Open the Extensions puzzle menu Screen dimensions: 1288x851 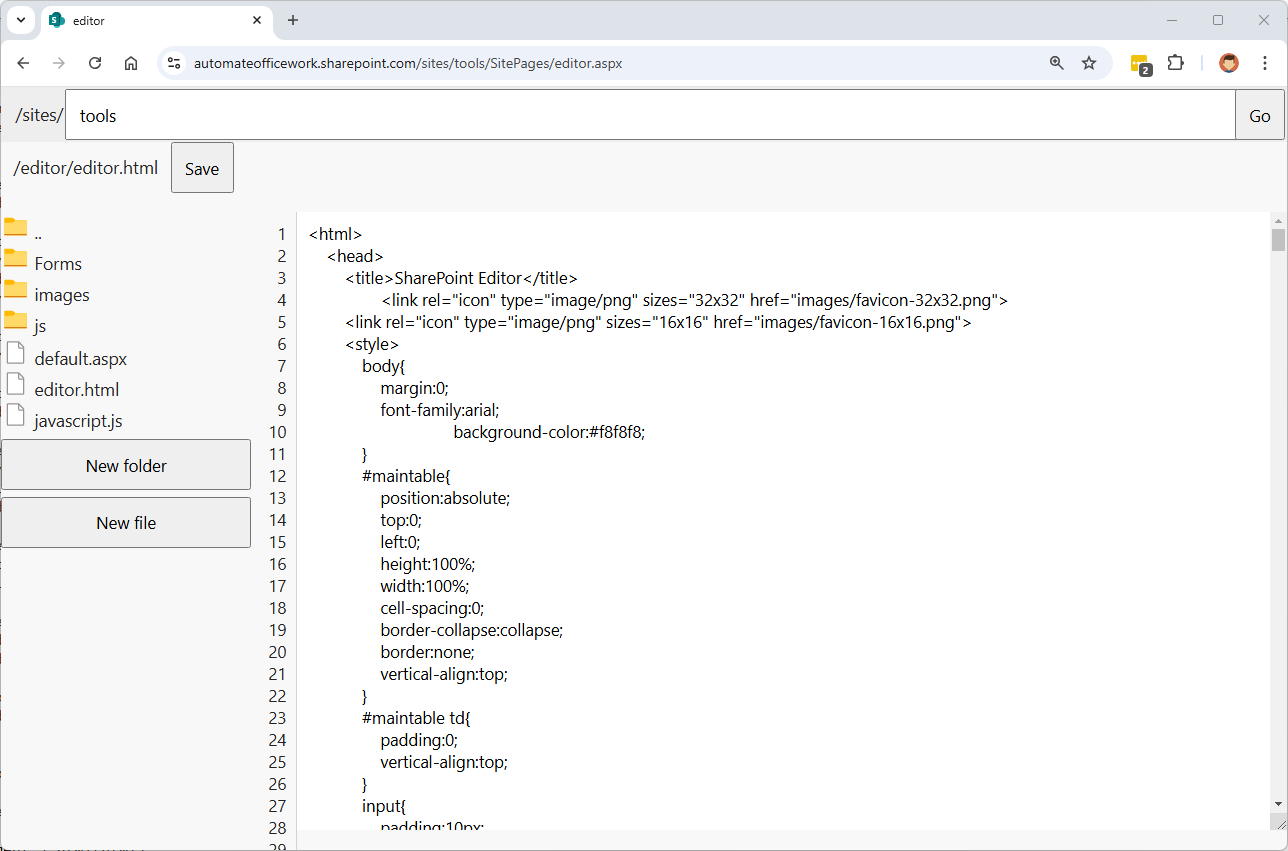[x=1176, y=63]
